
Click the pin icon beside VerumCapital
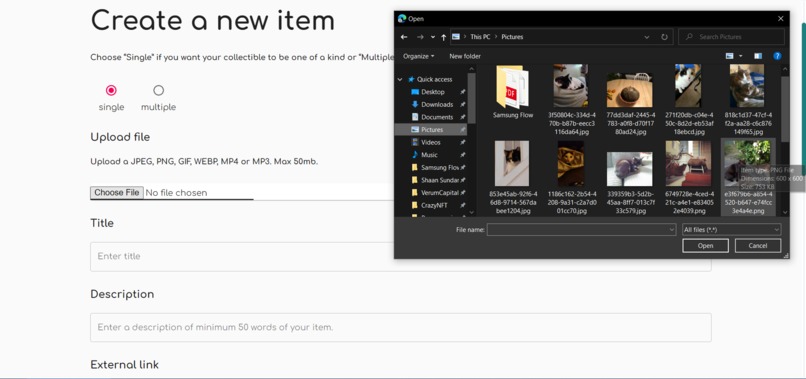coord(463,193)
